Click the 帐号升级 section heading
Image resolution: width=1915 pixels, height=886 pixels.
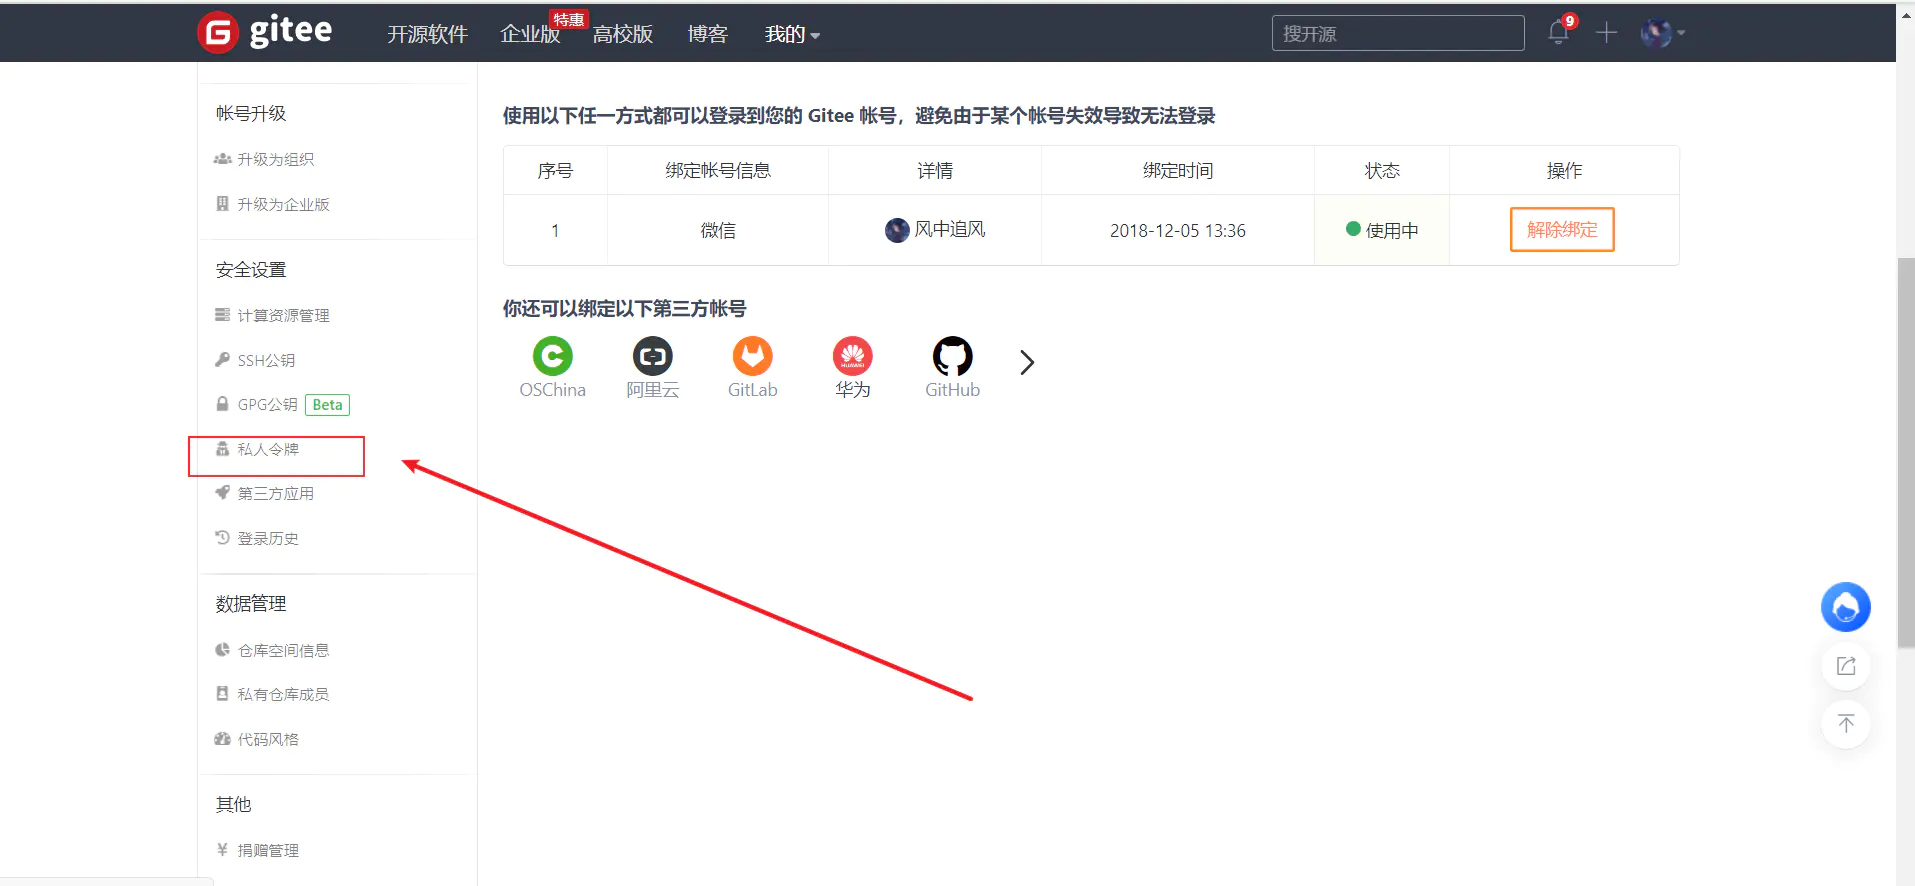[251, 114]
